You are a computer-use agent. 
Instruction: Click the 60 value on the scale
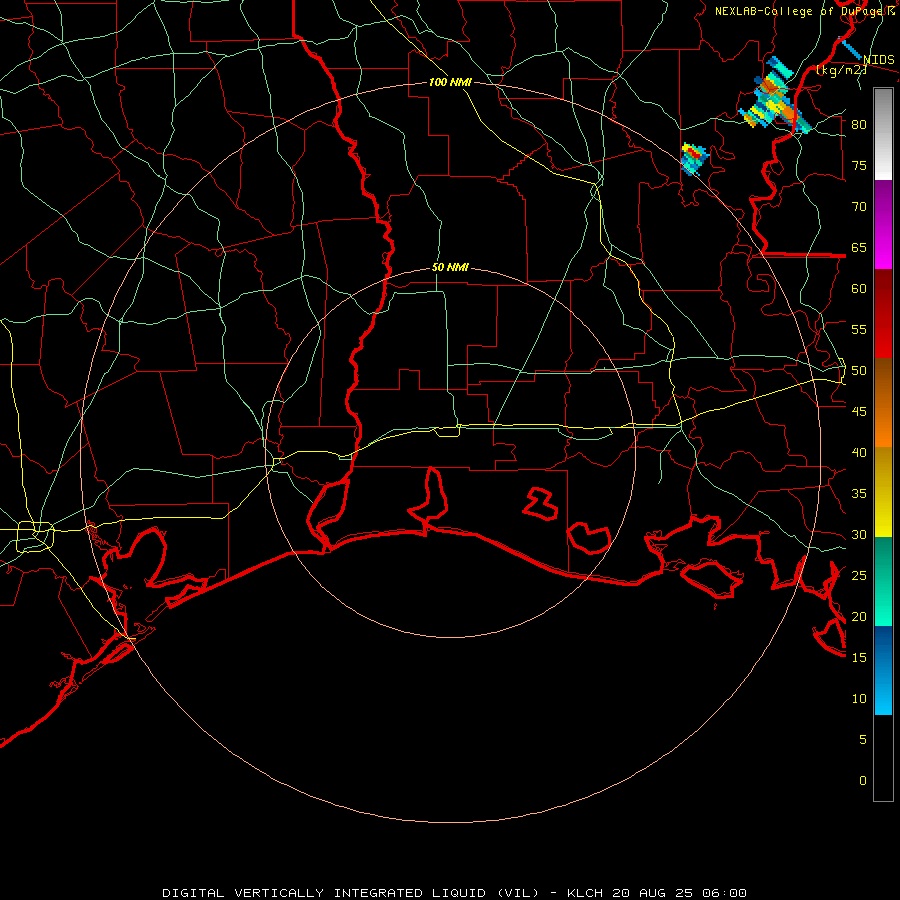859,289
